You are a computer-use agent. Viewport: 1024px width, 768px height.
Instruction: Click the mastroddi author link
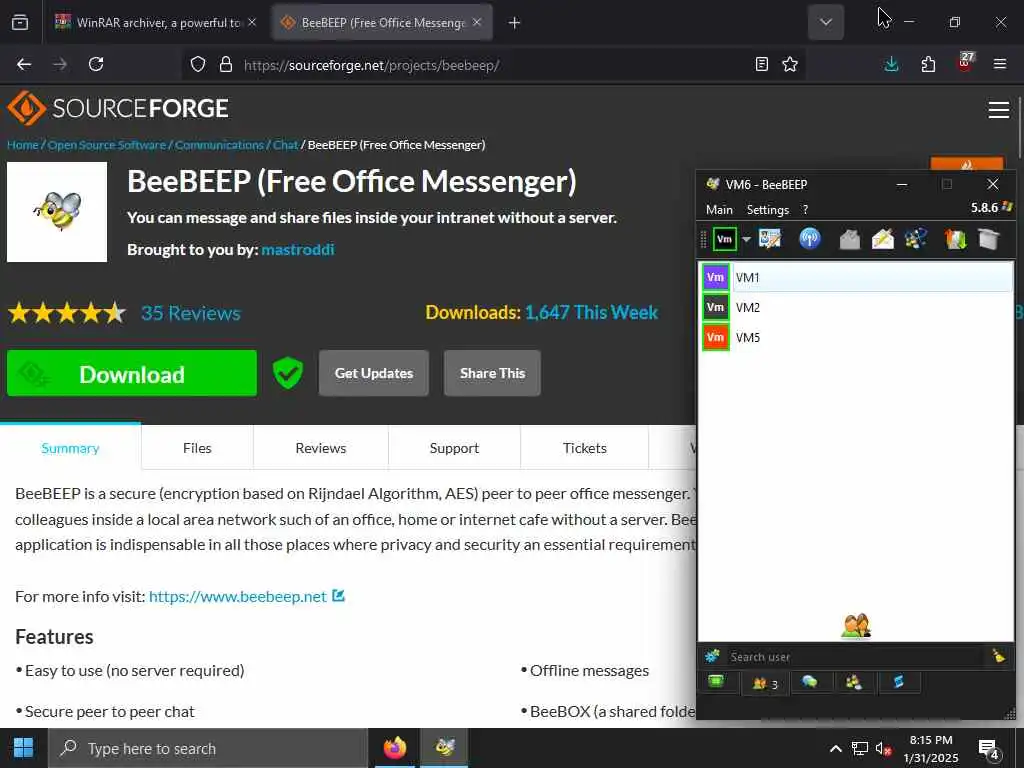(298, 249)
